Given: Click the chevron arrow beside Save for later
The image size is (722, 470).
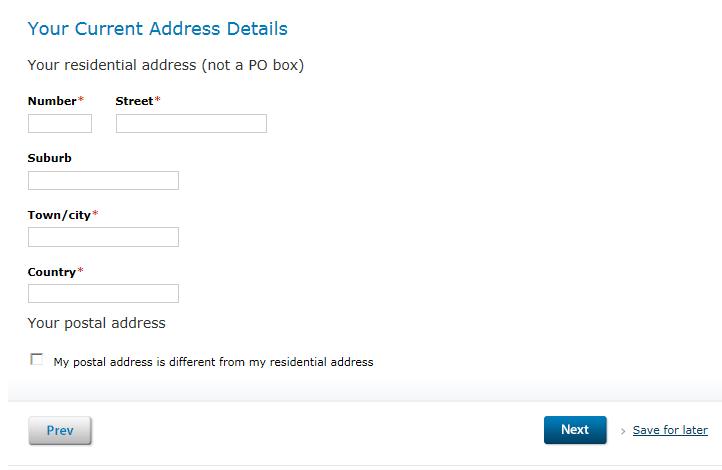Looking at the screenshot, I should 623,431.
